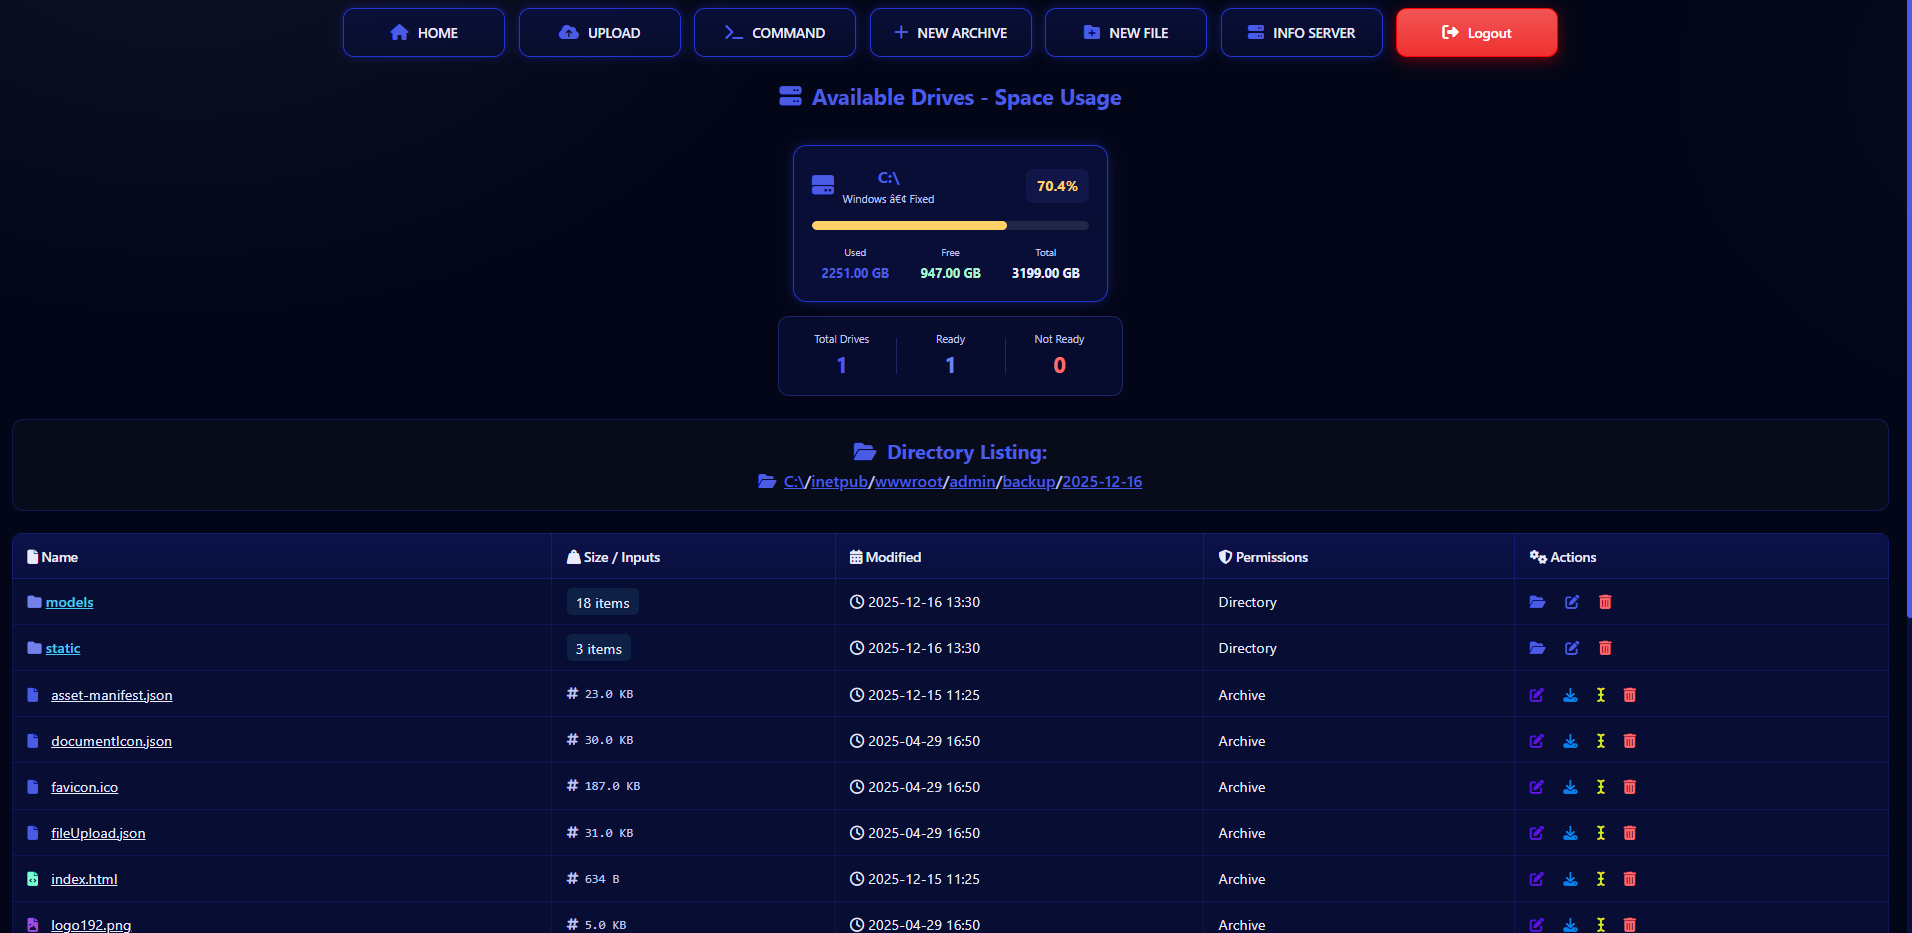Viewport: 1912px width, 933px height.
Task: Download asset-manifest.json
Action: click(x=1571, y=695)
